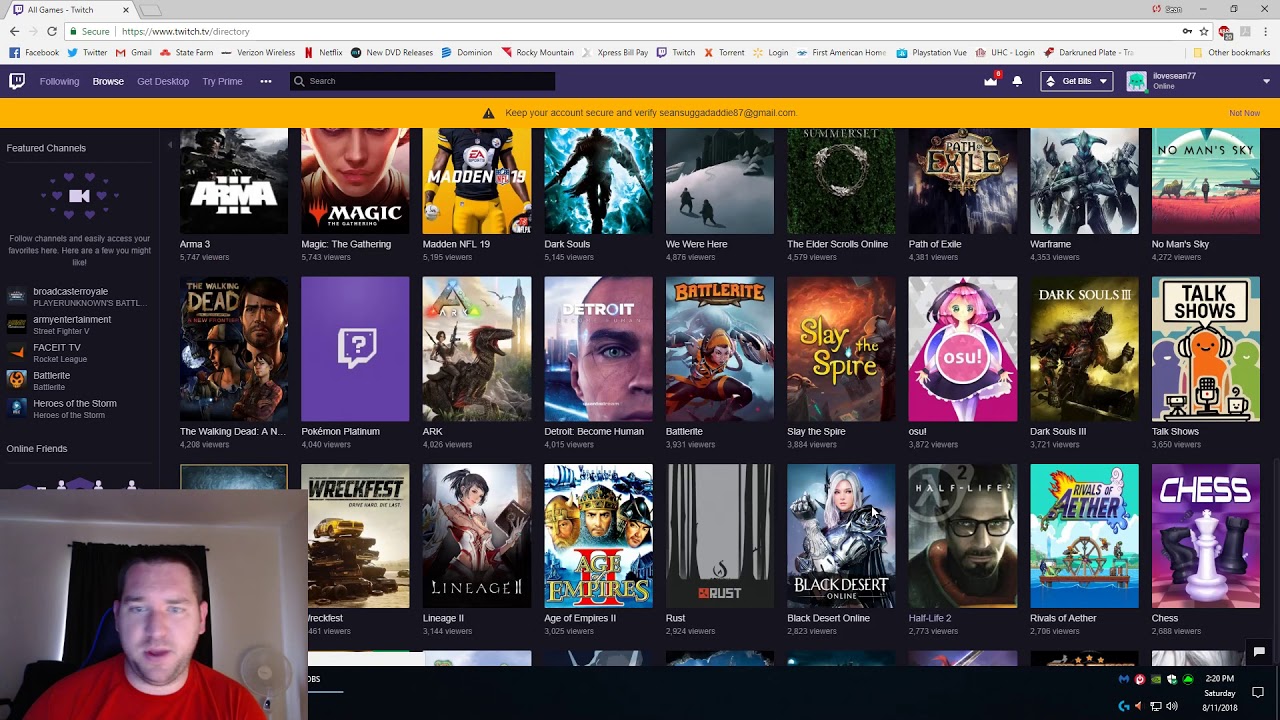Viewport: 1280px width, 720px height.
Task: Reload the page with refresh icon
Action: [54, 31]
